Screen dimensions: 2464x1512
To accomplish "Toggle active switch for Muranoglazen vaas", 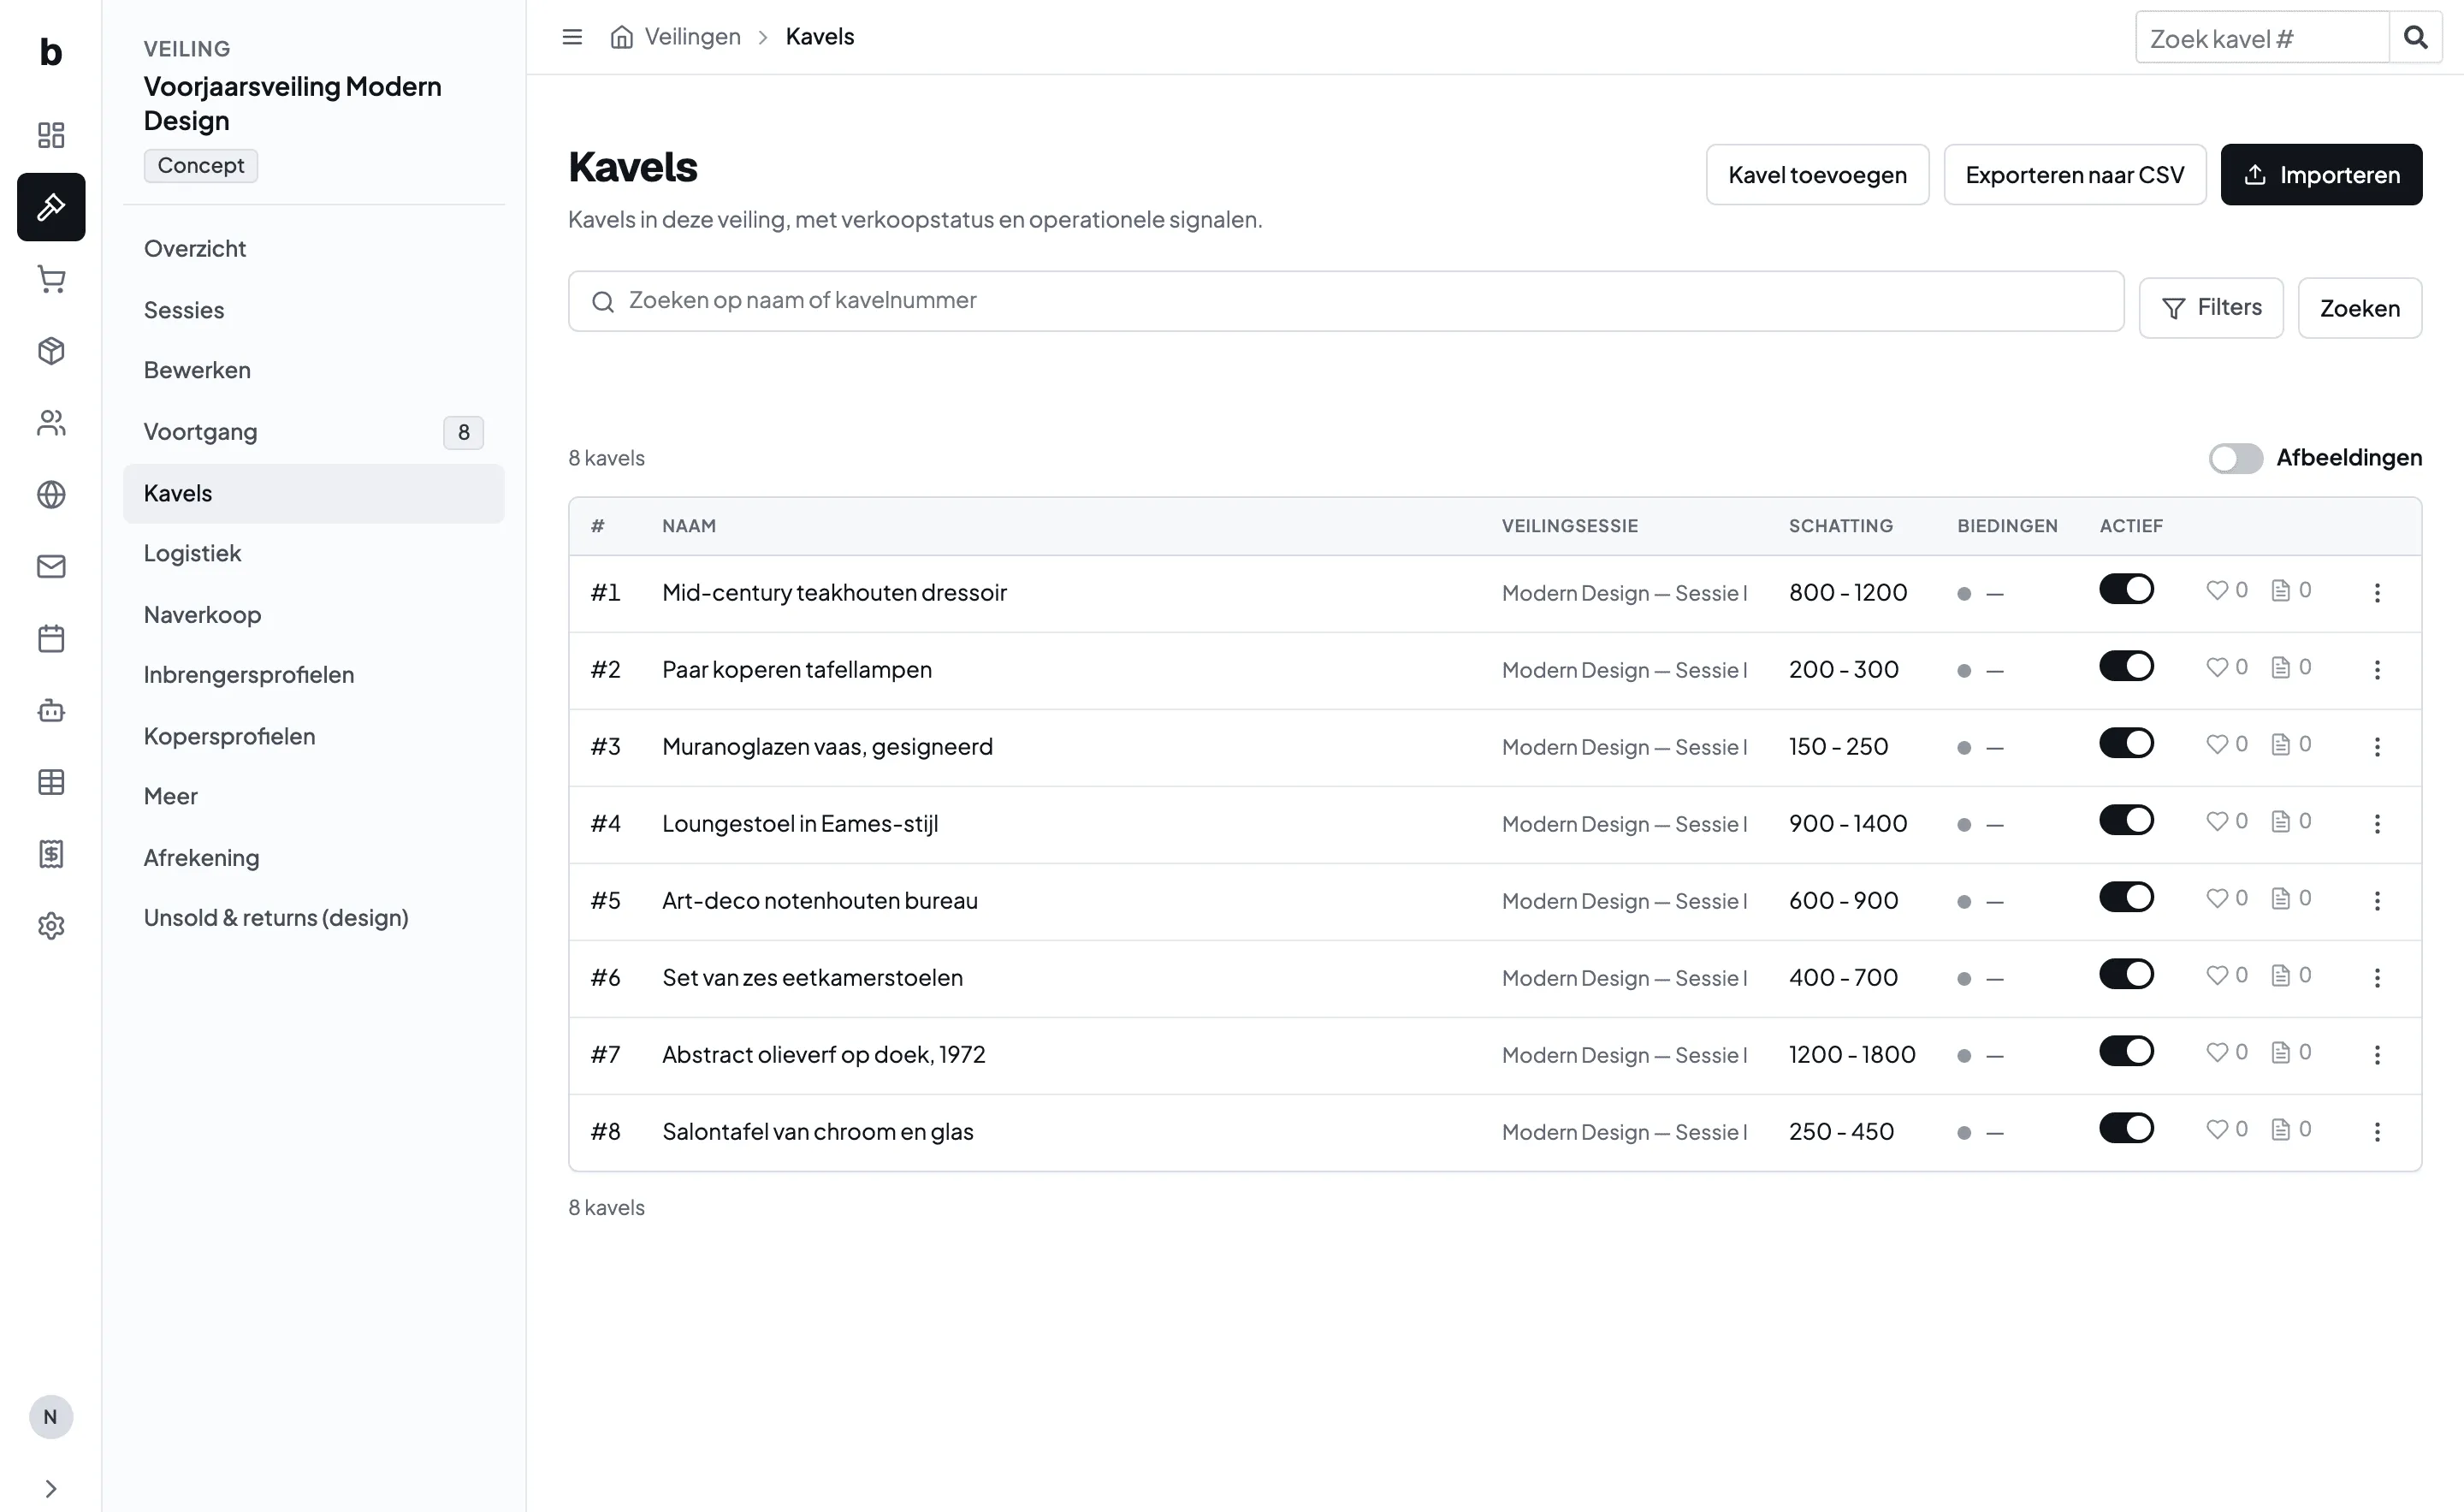I will point(2127,743).
